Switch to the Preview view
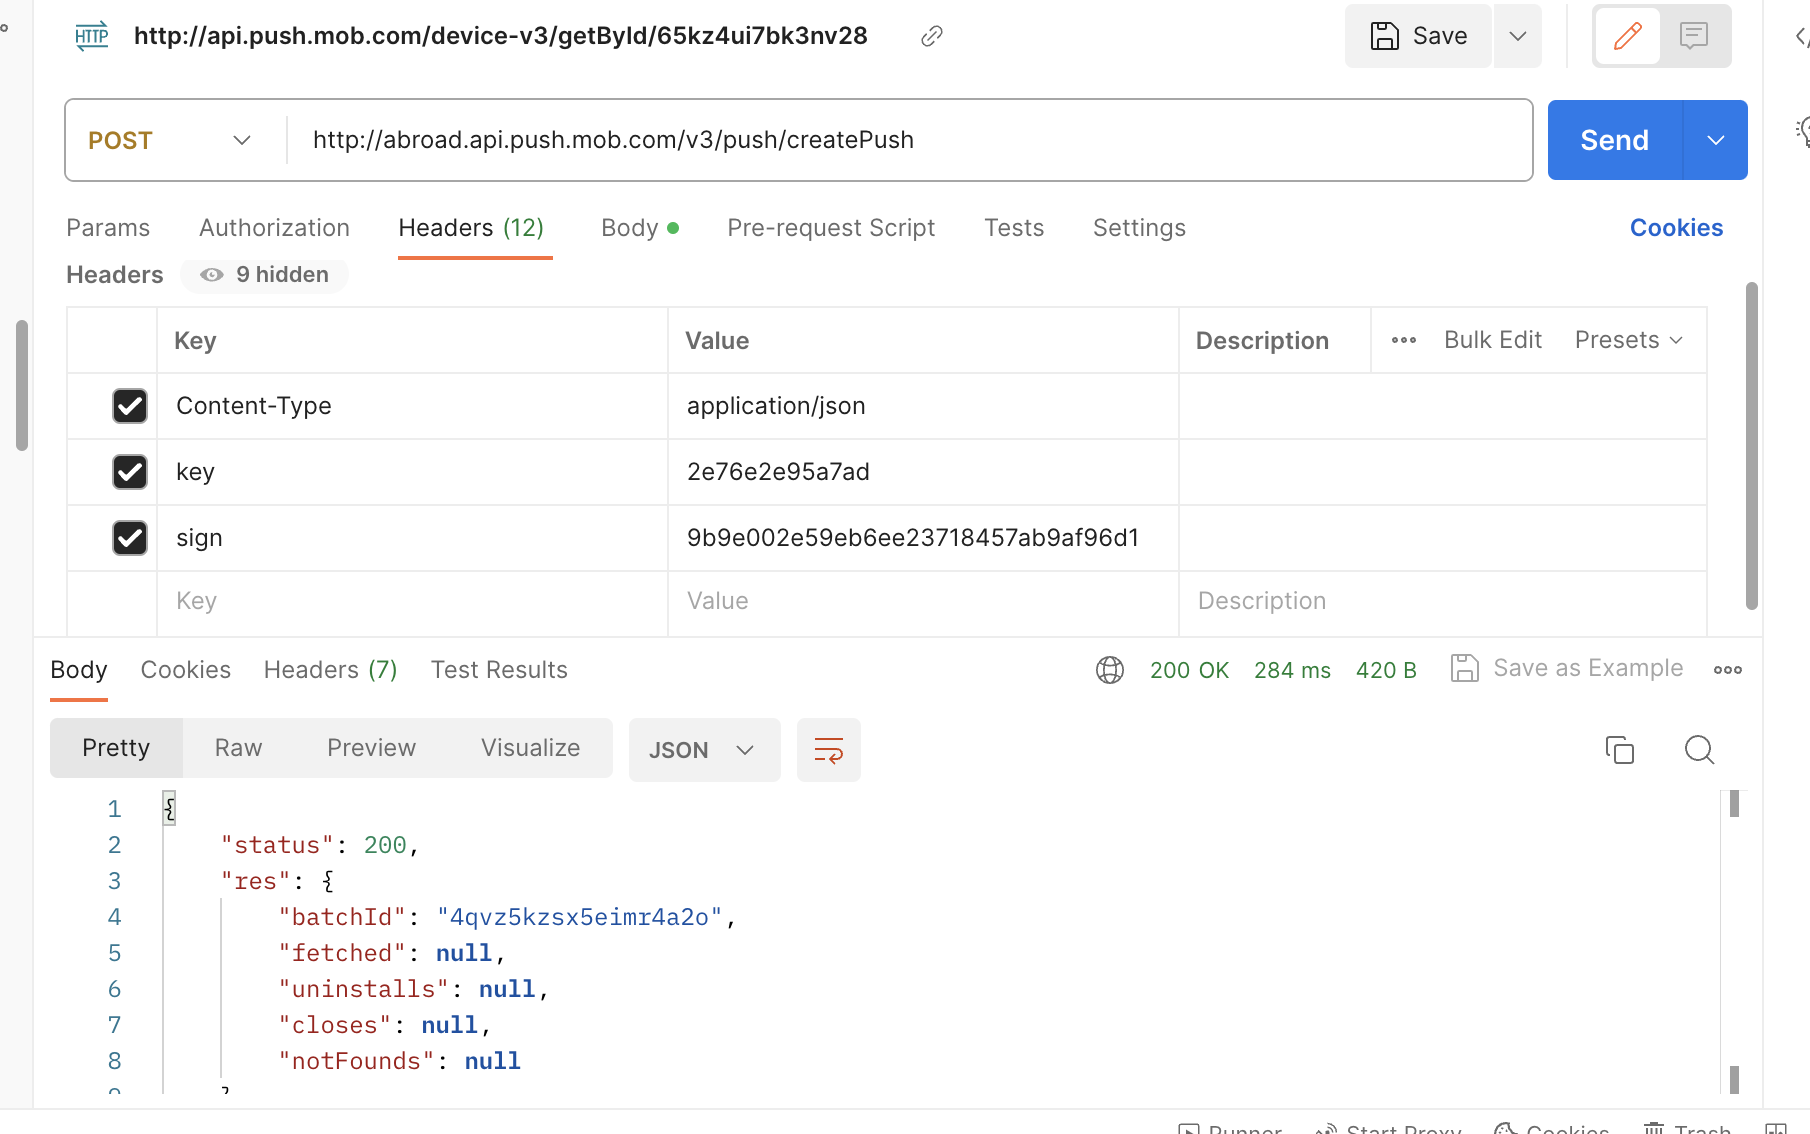1810x1134 pixels. pos(371,748)
